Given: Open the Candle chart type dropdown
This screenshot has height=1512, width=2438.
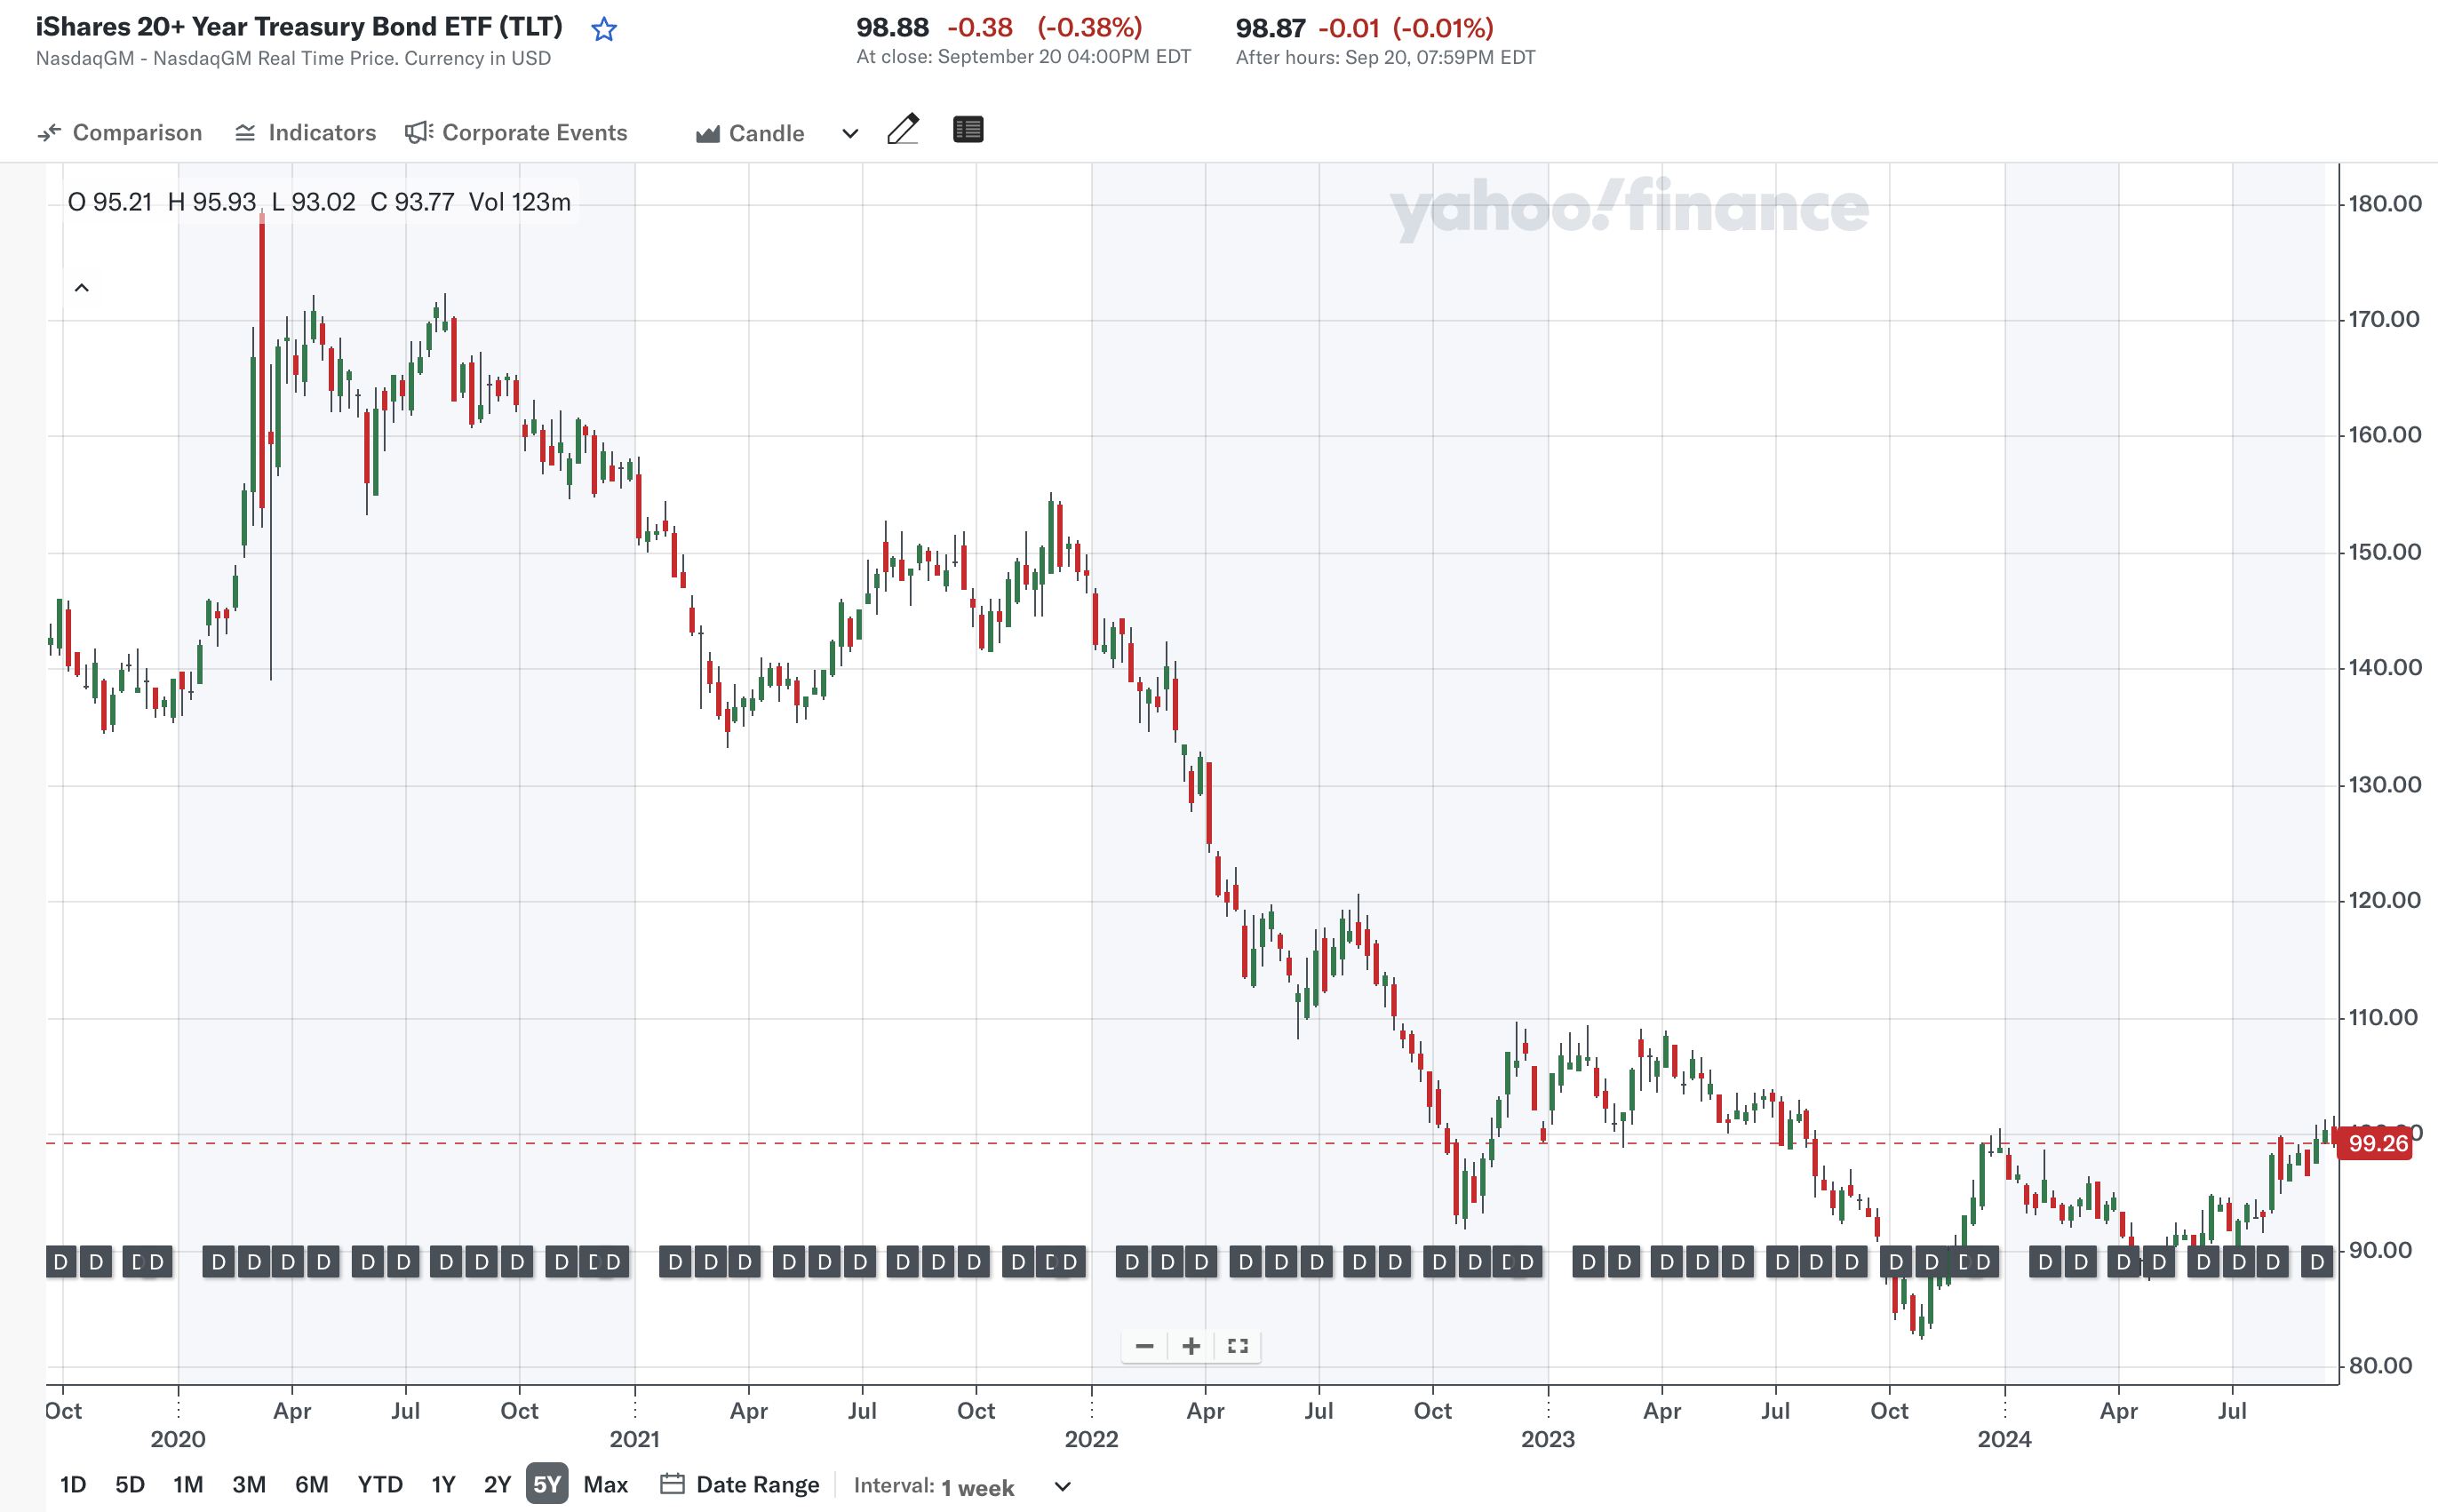Looking at the screenshot, I should click(849, 133).
